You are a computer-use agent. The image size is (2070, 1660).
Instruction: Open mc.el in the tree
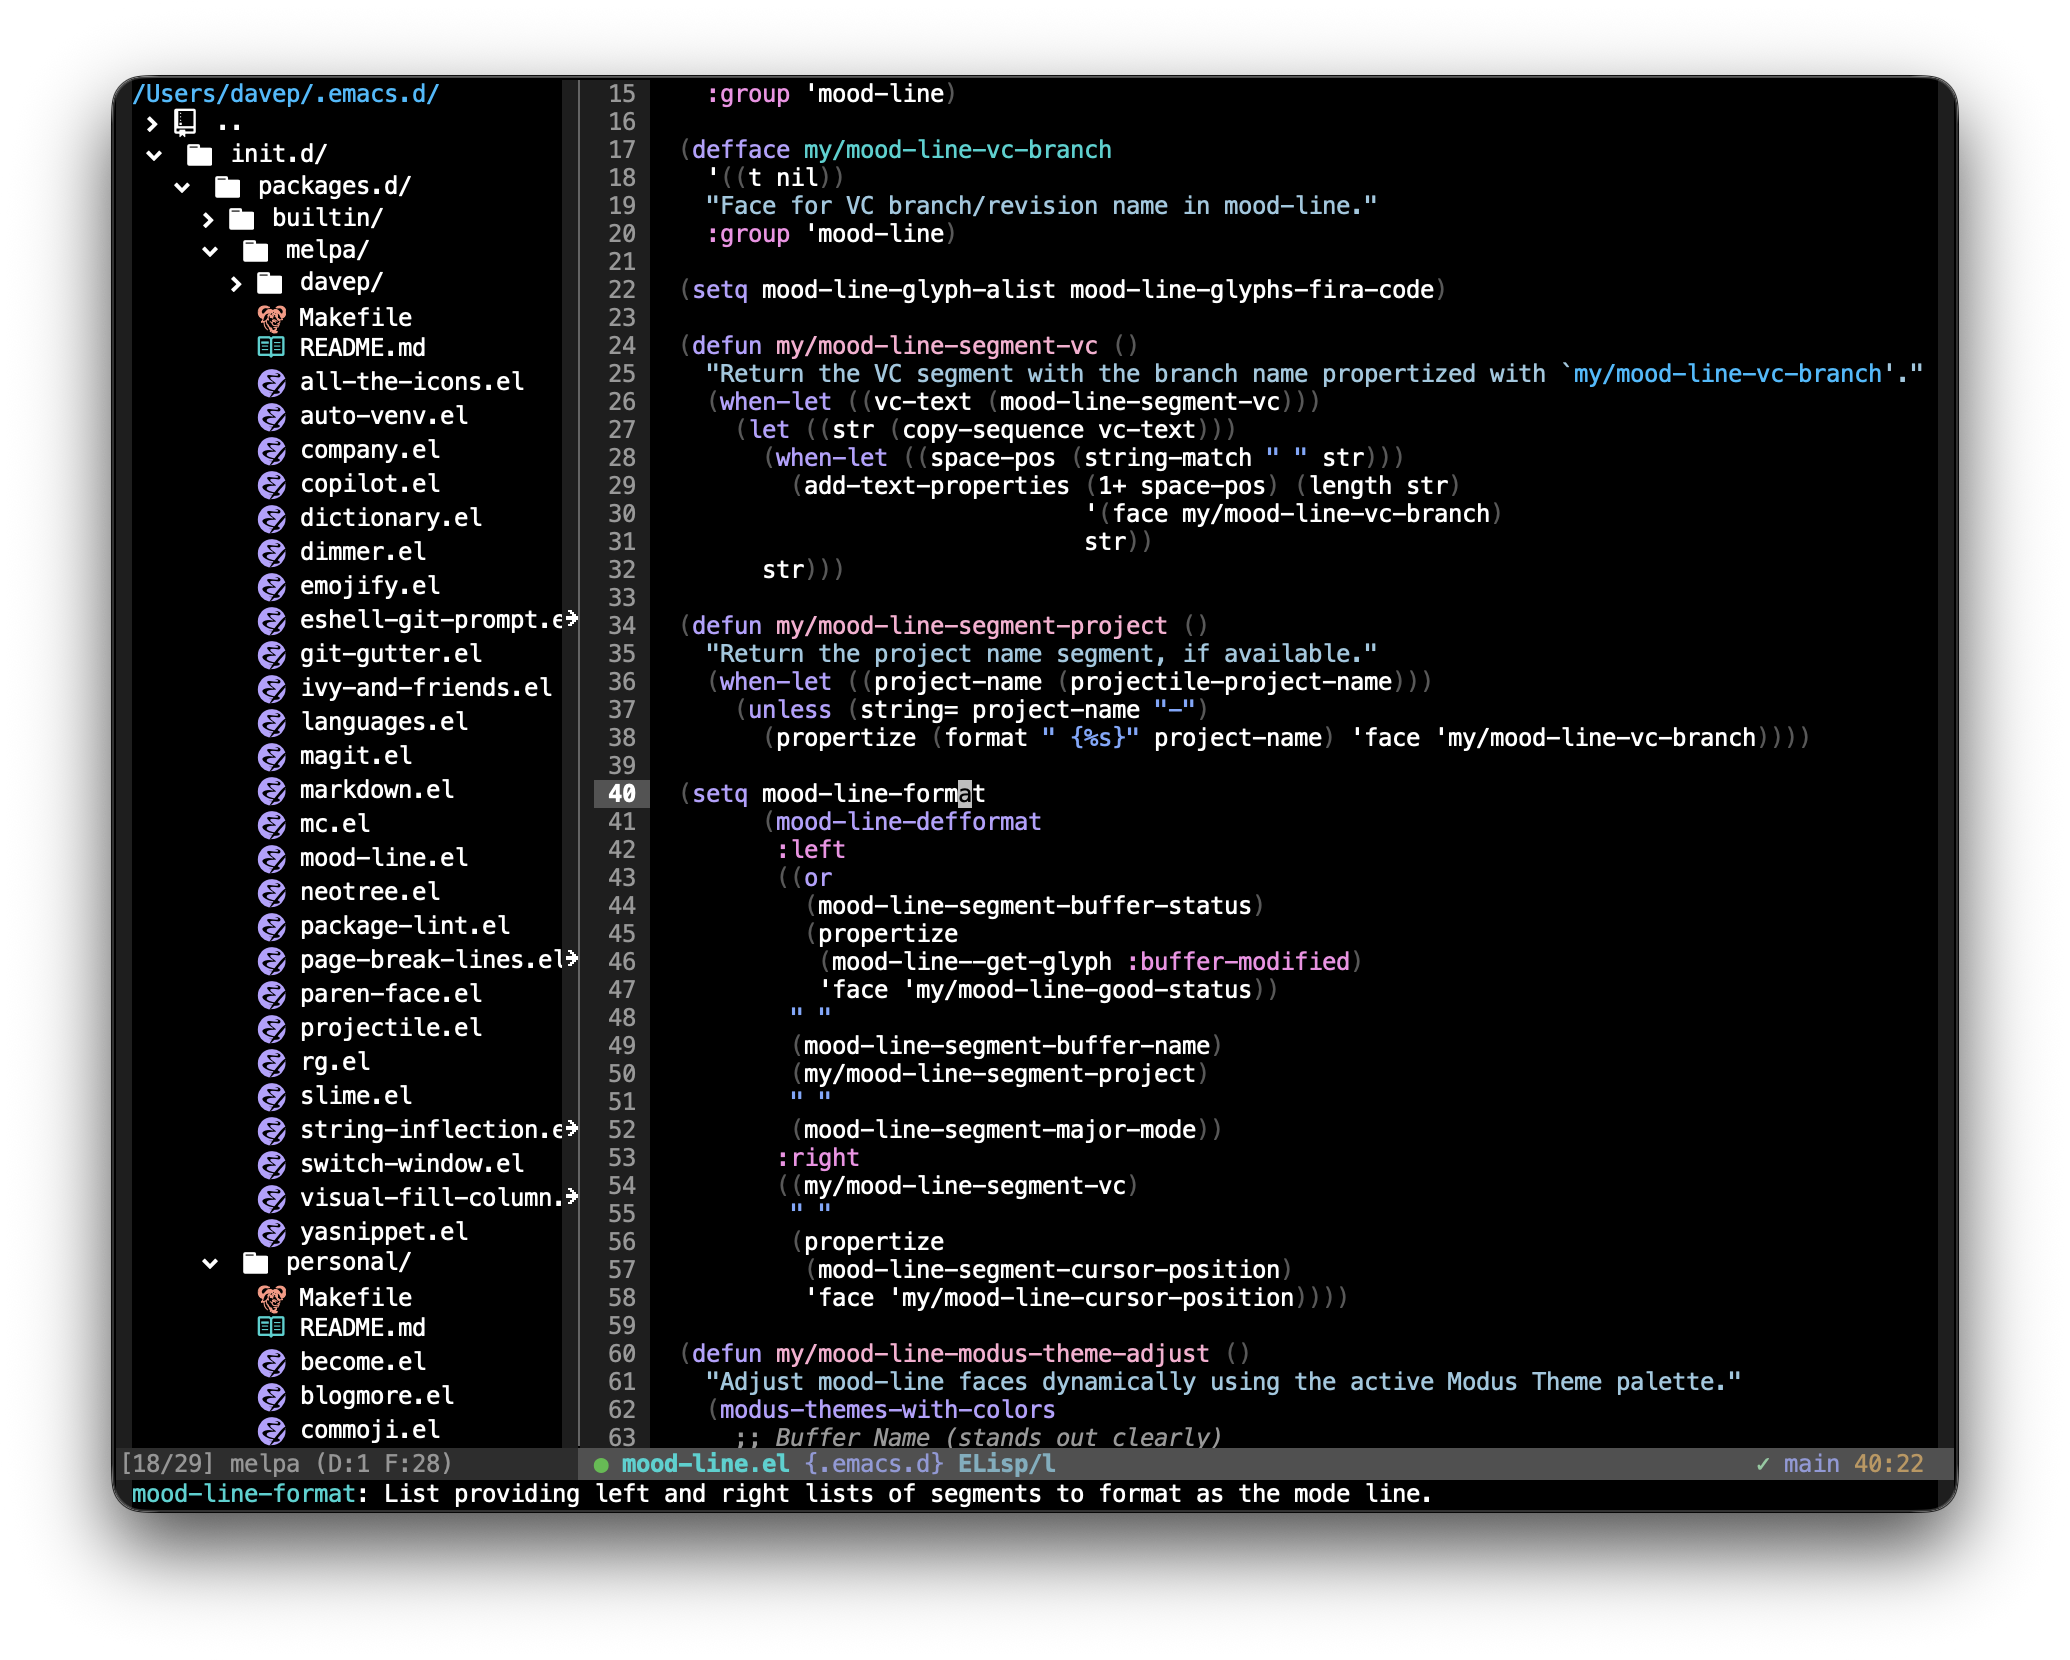[x=335, y=824]
